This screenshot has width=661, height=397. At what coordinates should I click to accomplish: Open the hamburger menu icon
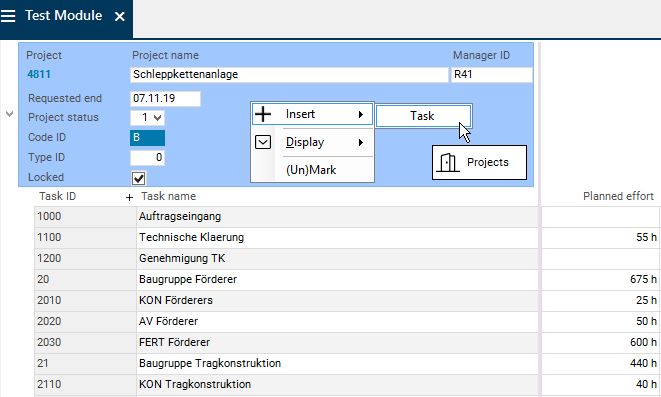click(x=8, y=16)
